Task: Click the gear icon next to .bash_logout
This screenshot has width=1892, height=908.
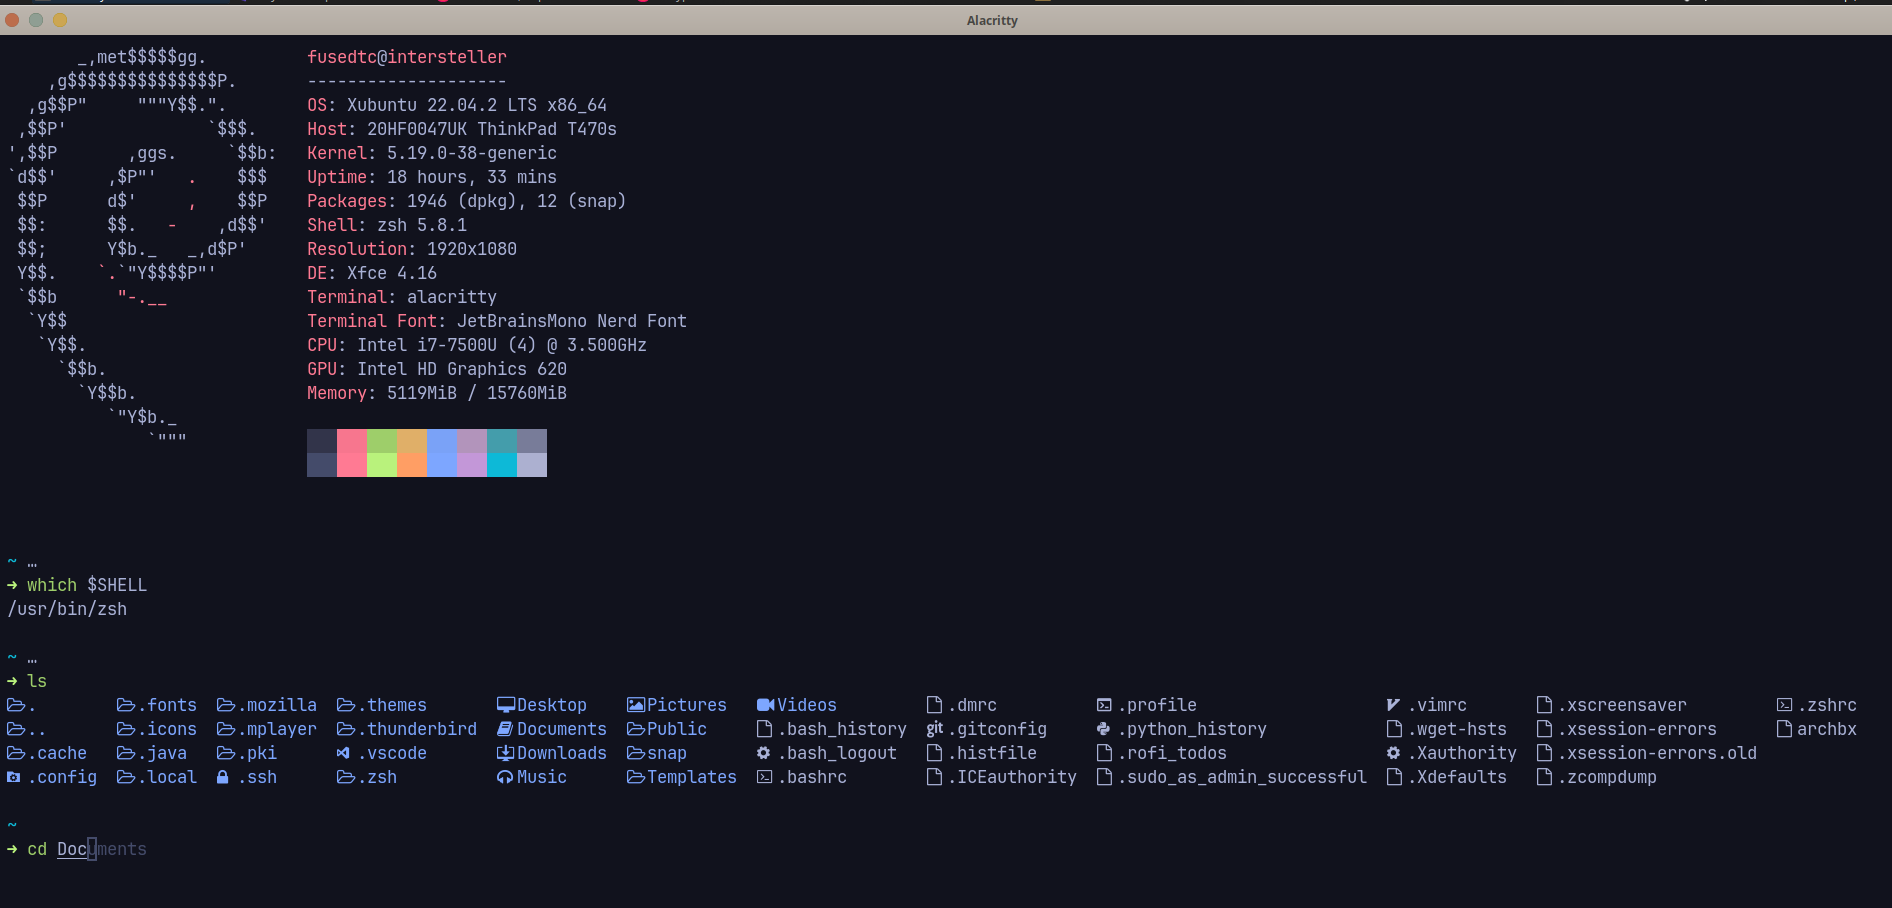Action: [x=764, y=753]
